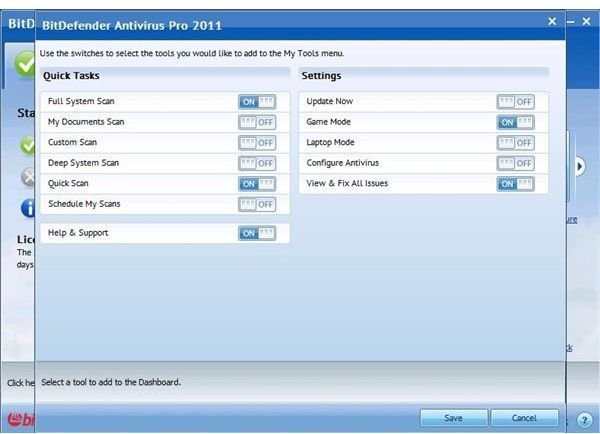Click the grey X status icon

pyautogui.click(x=28, y=177)
